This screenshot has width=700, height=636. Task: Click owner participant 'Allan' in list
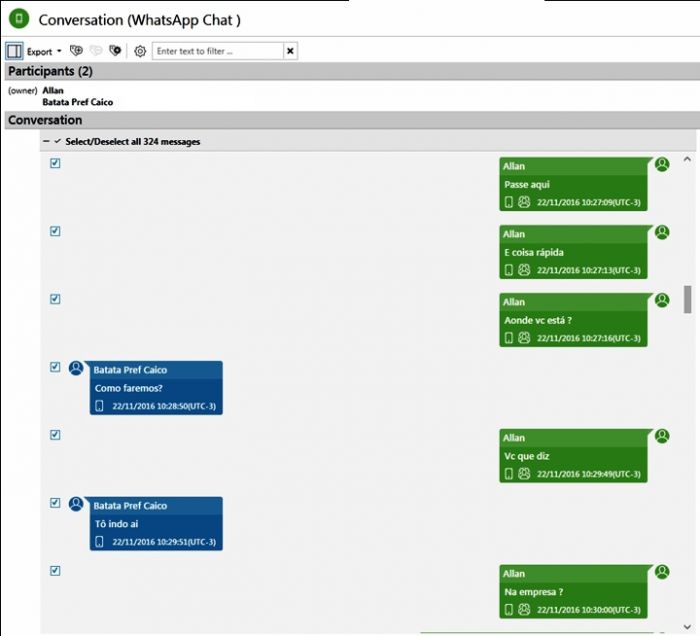coord(53,91)
